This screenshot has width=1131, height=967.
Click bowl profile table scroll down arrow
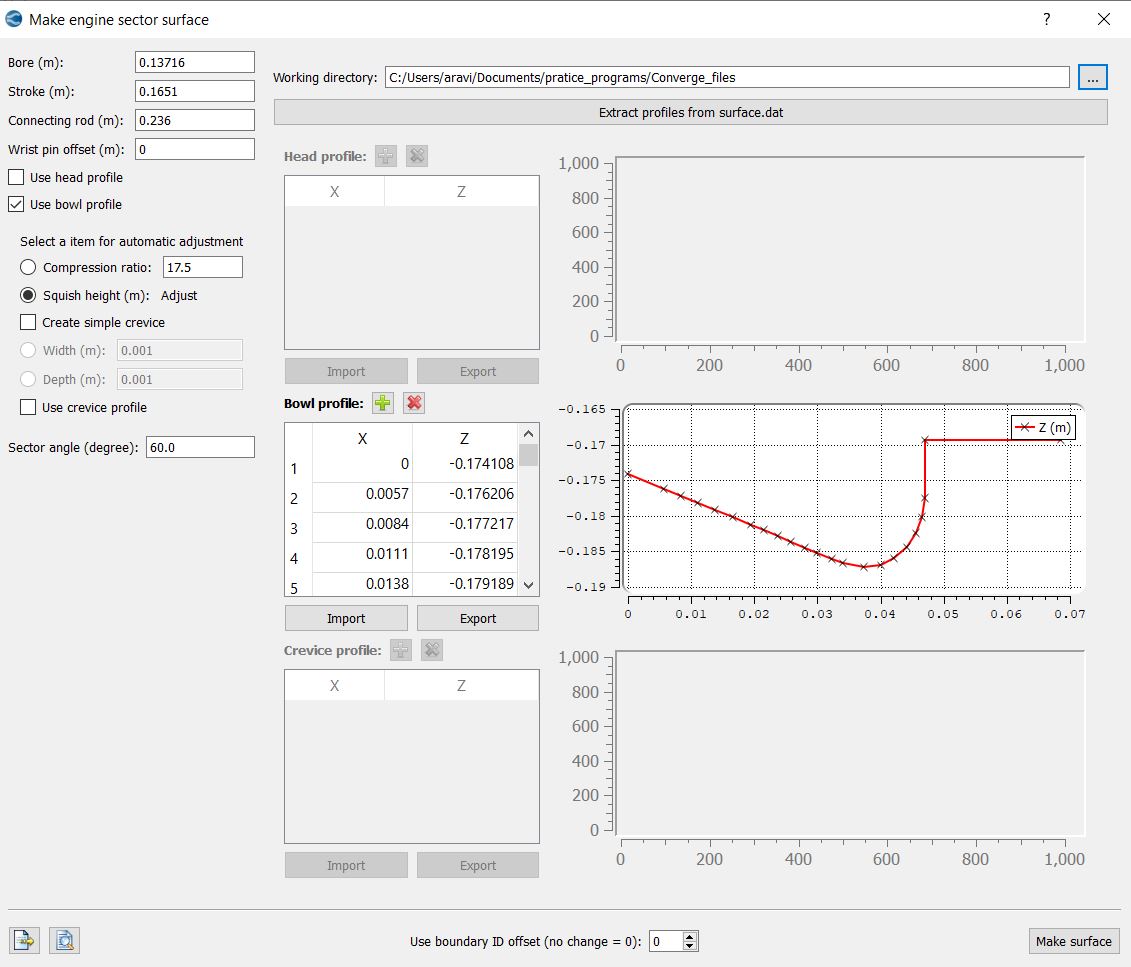tap(528, 585)
